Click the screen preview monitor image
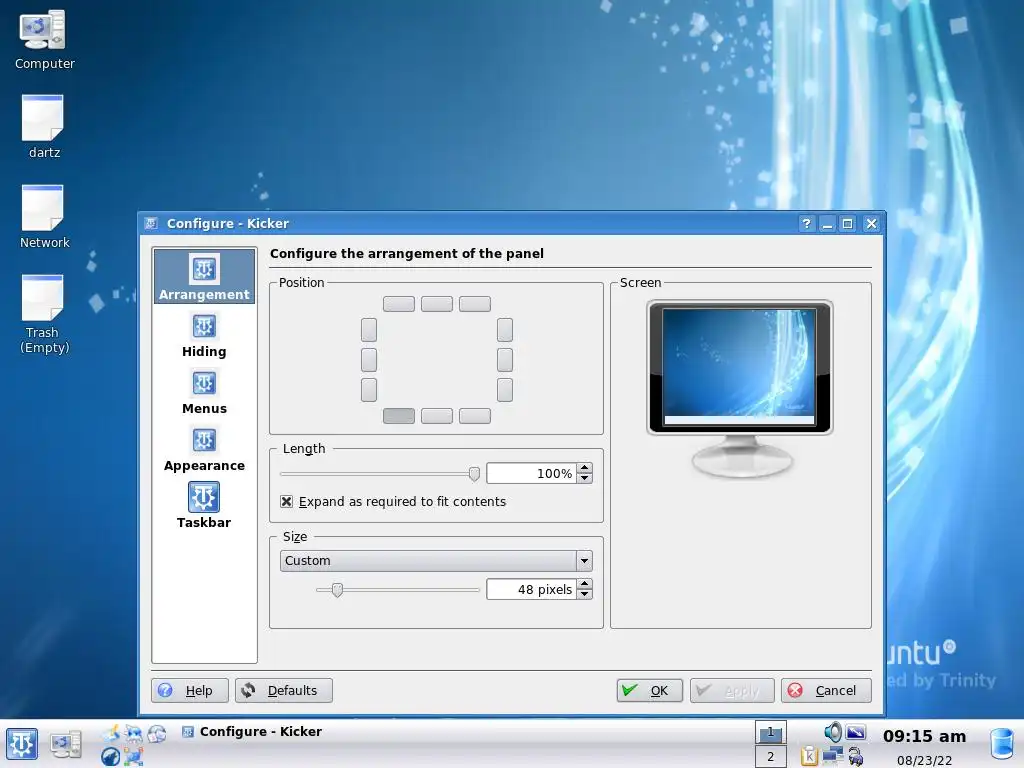 (x=739, y=389)
